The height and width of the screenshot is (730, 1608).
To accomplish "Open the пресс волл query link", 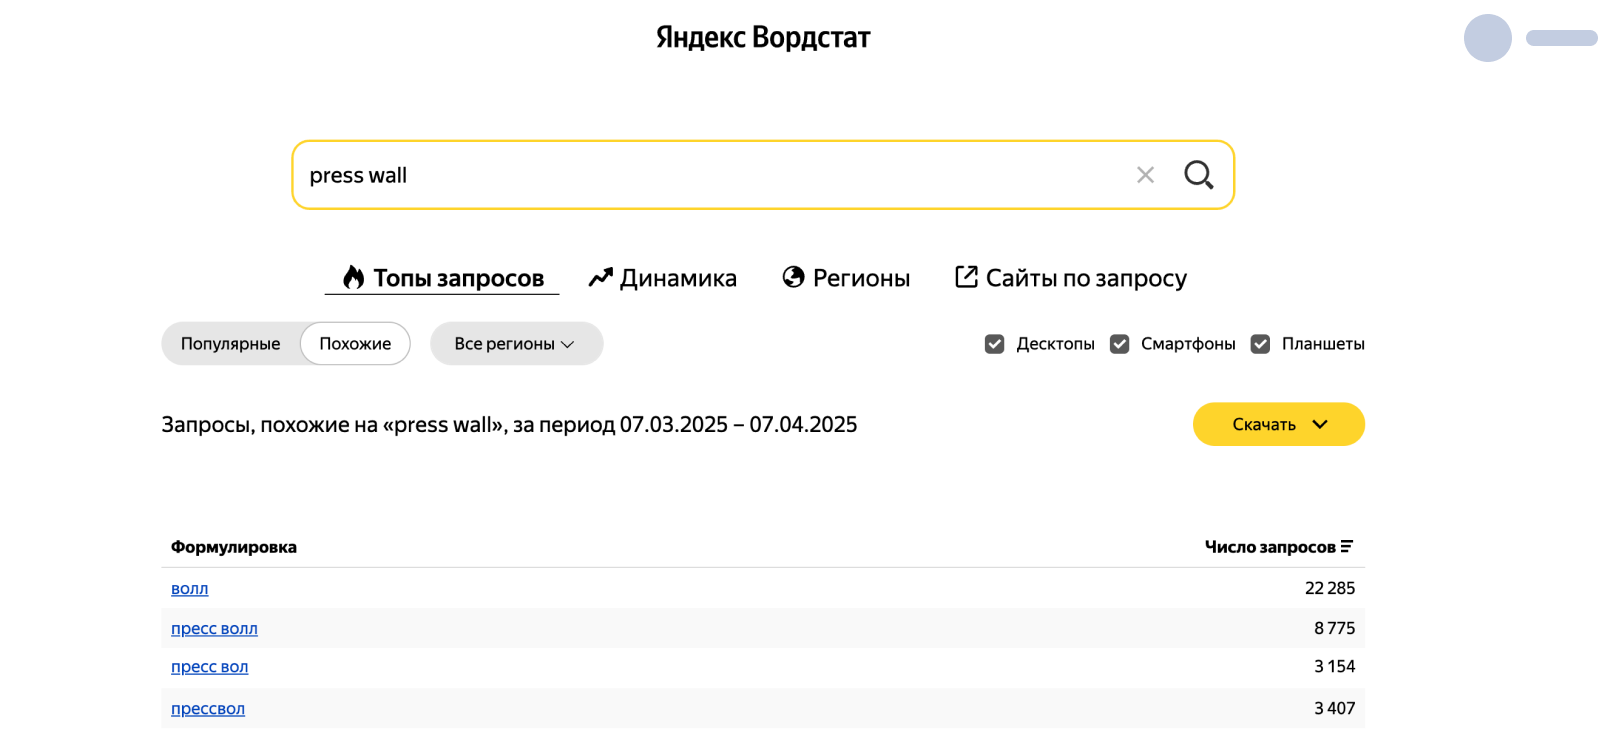I will [214, 628].
